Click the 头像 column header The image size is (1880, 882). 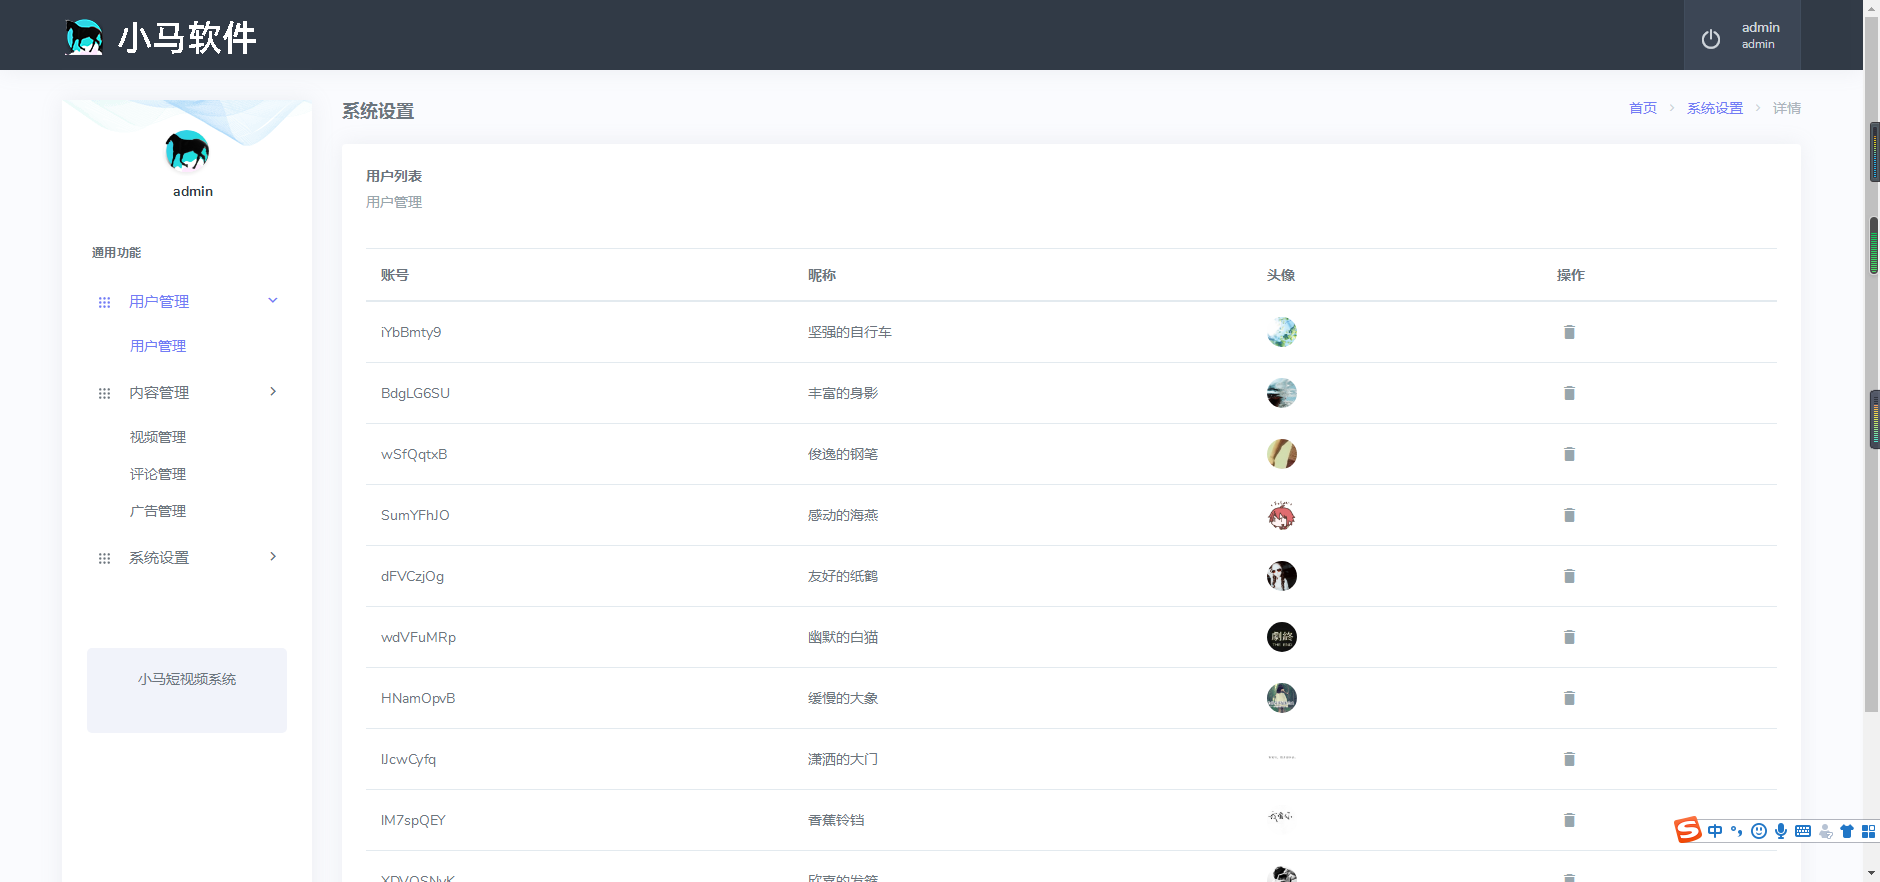[1281, 275]
